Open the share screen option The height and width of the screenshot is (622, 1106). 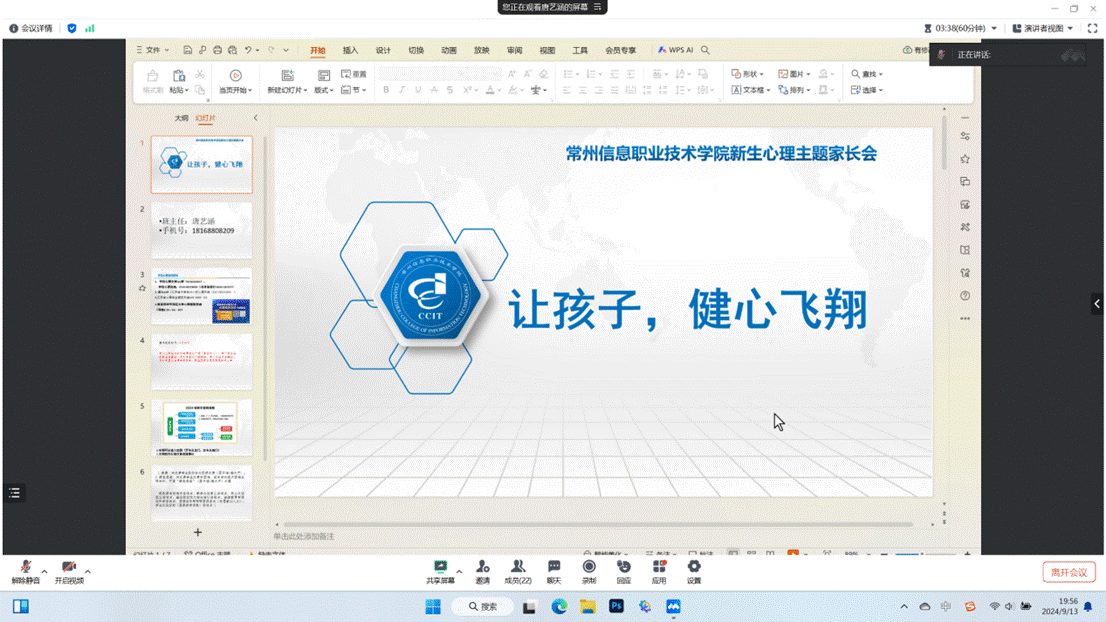click(x=440, y=572)
